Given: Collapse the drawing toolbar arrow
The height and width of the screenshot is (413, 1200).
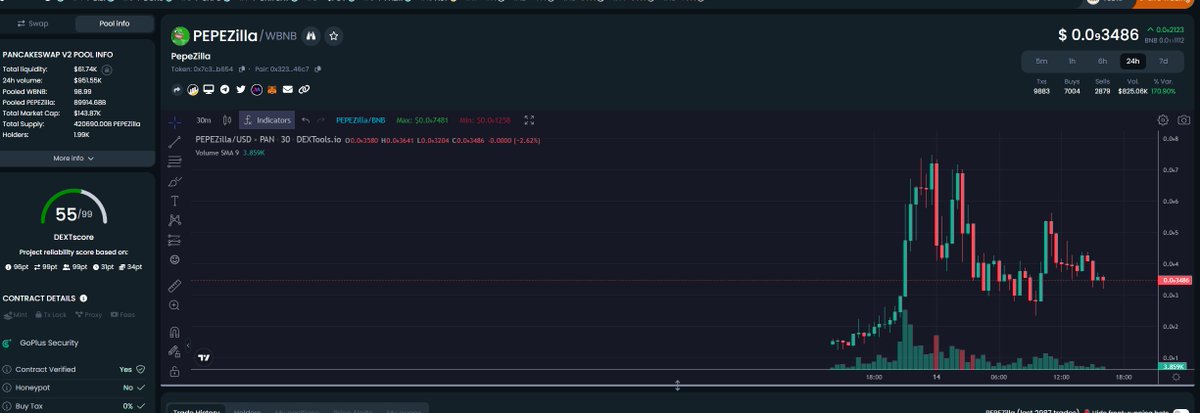Looking at the screenshot, I should click(x=188, y=346).
